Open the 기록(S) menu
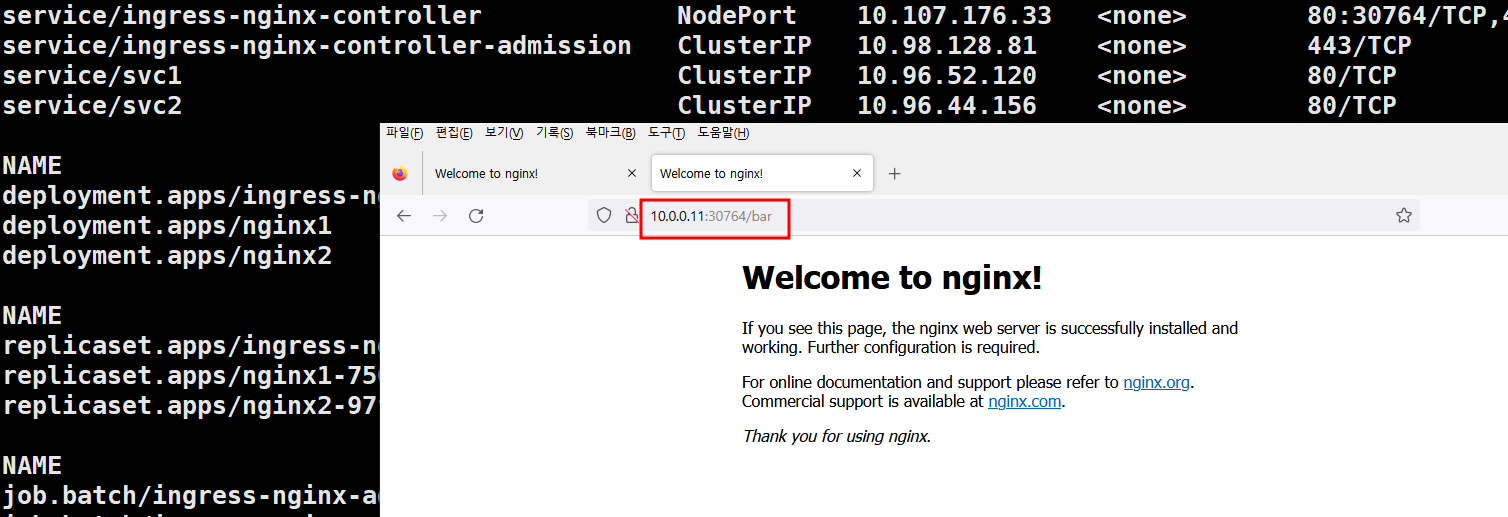The height and width of the screenshot is (517, 1508). click(x=555, y=133)
